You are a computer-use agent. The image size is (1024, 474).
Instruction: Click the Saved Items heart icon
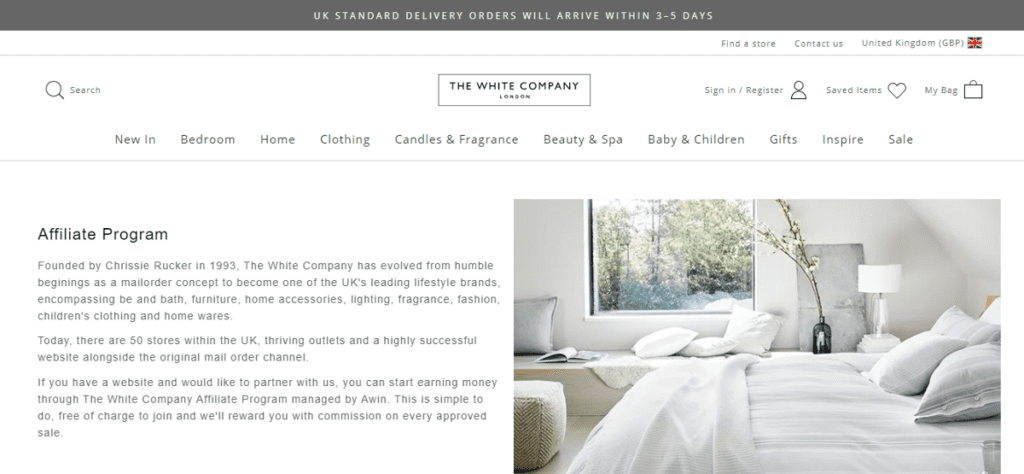(x=897, y=90)
